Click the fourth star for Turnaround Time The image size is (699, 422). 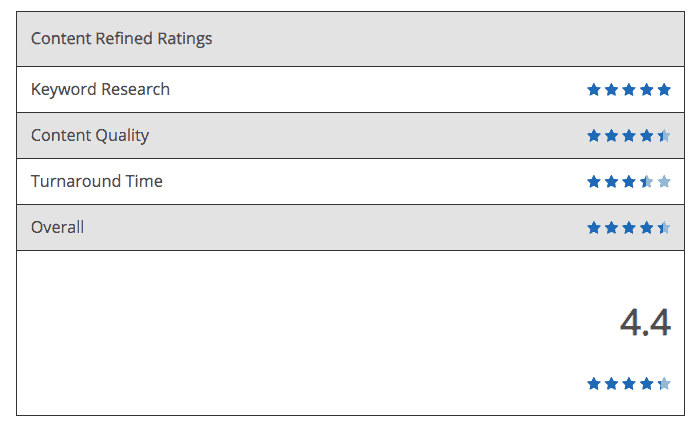646,182
